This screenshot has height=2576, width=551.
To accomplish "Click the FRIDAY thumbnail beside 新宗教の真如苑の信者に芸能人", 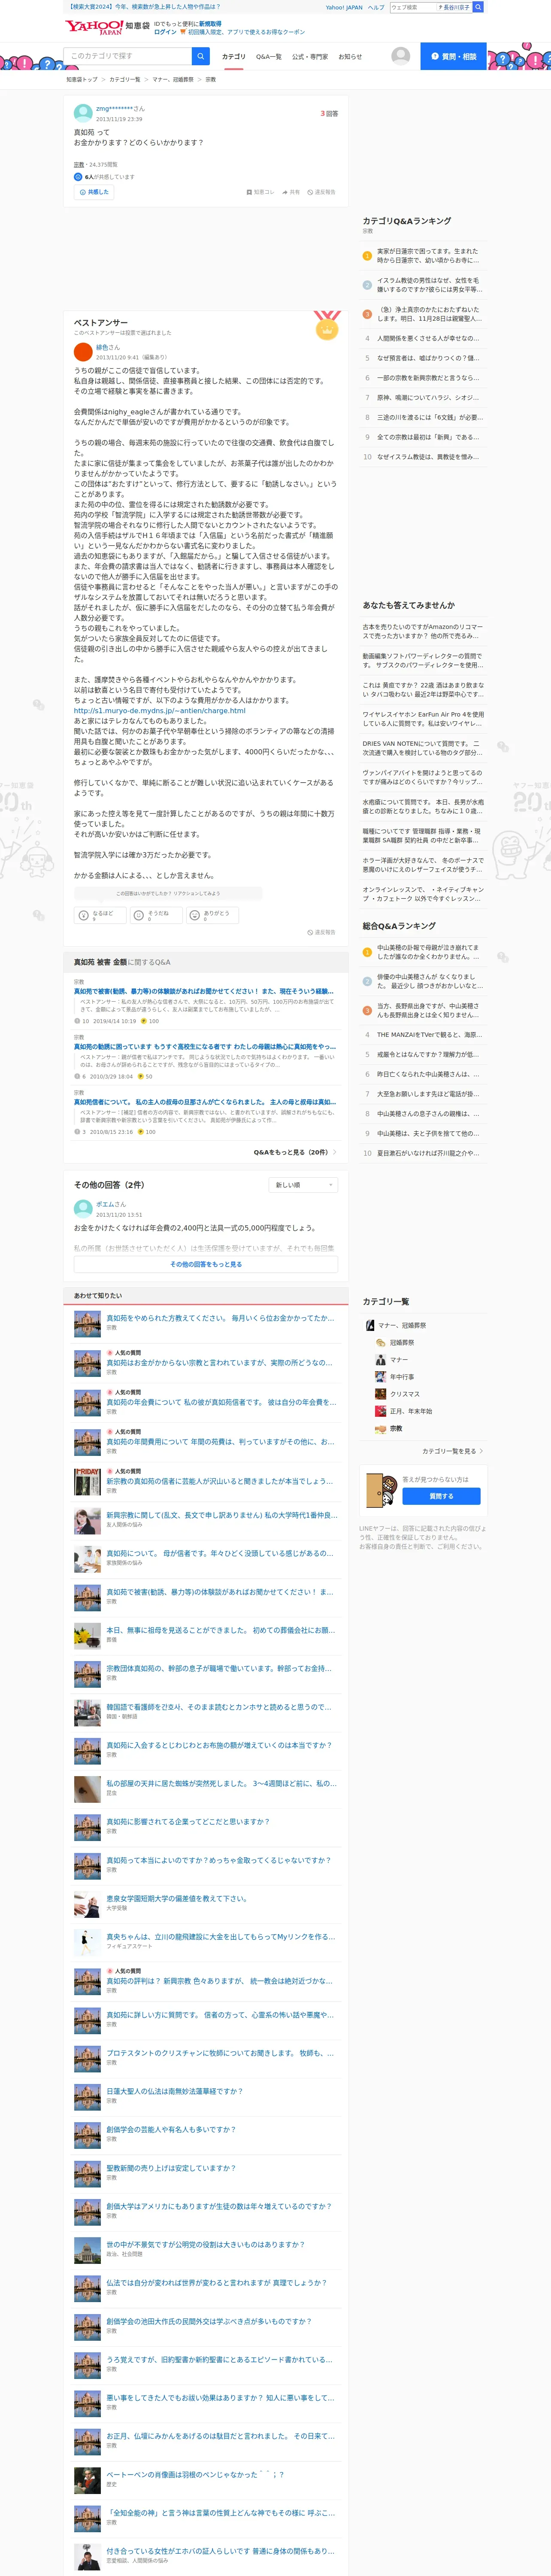I will pyautogui.click(x=87, y=1481).
